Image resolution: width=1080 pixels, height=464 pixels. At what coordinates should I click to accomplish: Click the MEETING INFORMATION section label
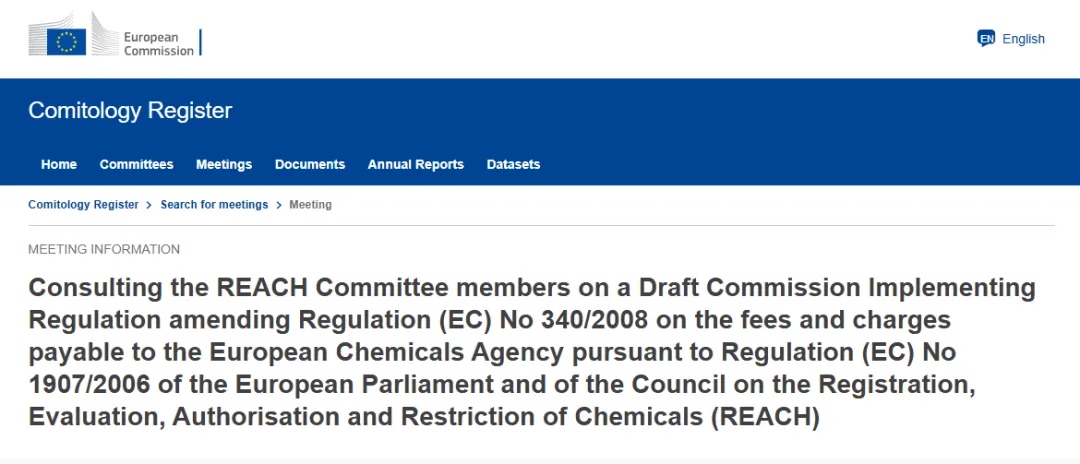click(104, 249)
